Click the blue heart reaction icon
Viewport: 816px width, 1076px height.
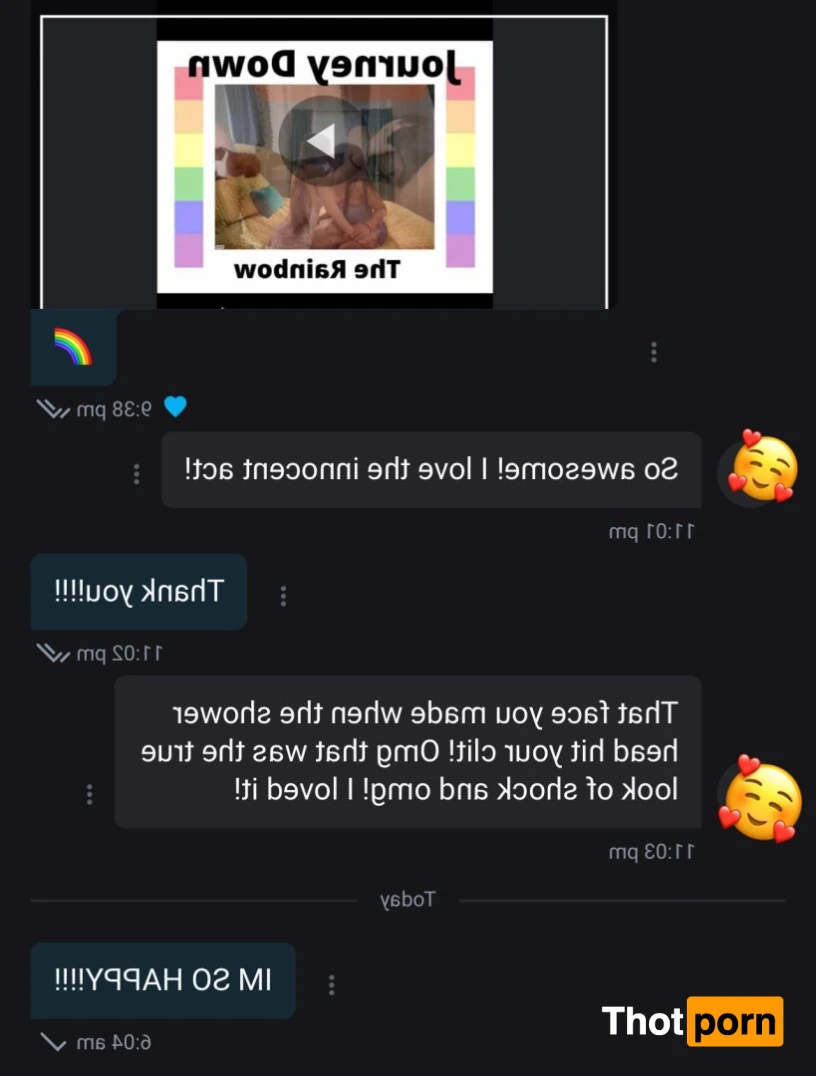(x=176, y=408)
